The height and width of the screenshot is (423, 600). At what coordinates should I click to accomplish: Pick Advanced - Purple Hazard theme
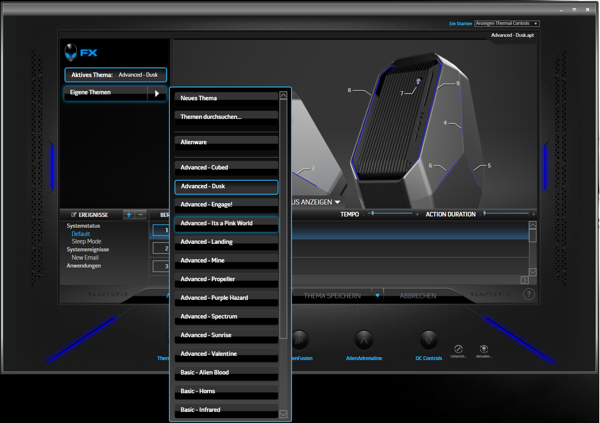click(226, 299)
